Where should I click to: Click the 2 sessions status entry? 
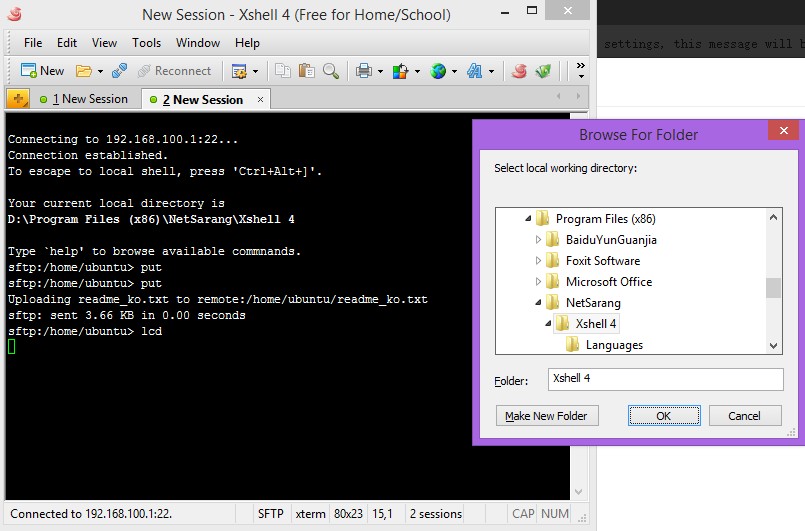click(435, 514)
